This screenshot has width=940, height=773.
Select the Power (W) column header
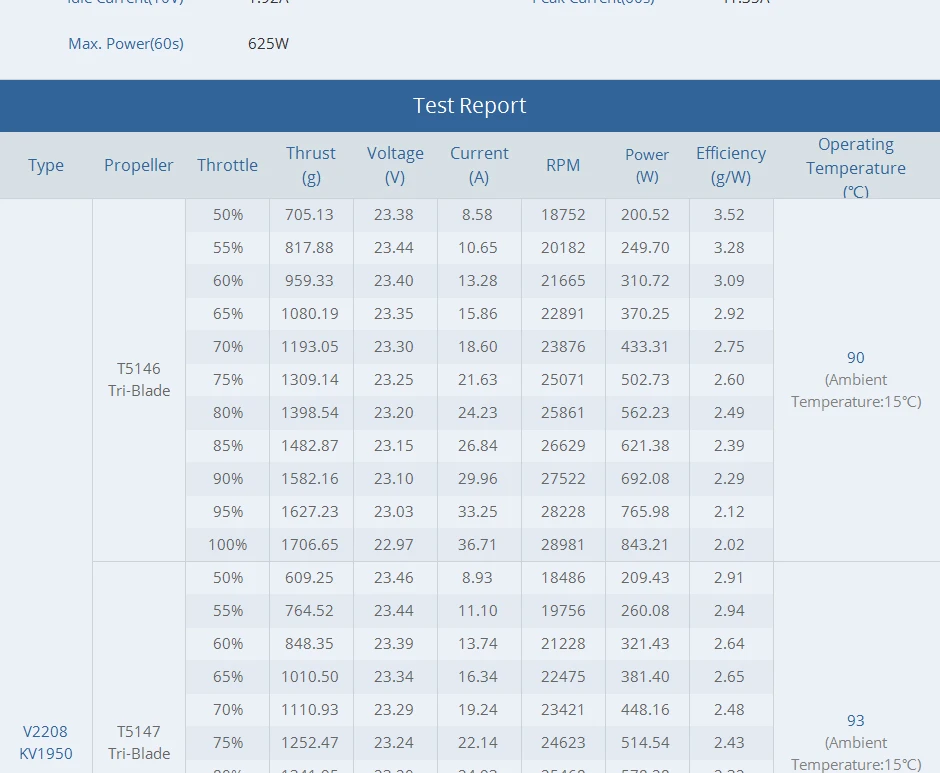[x=647, y=165]
